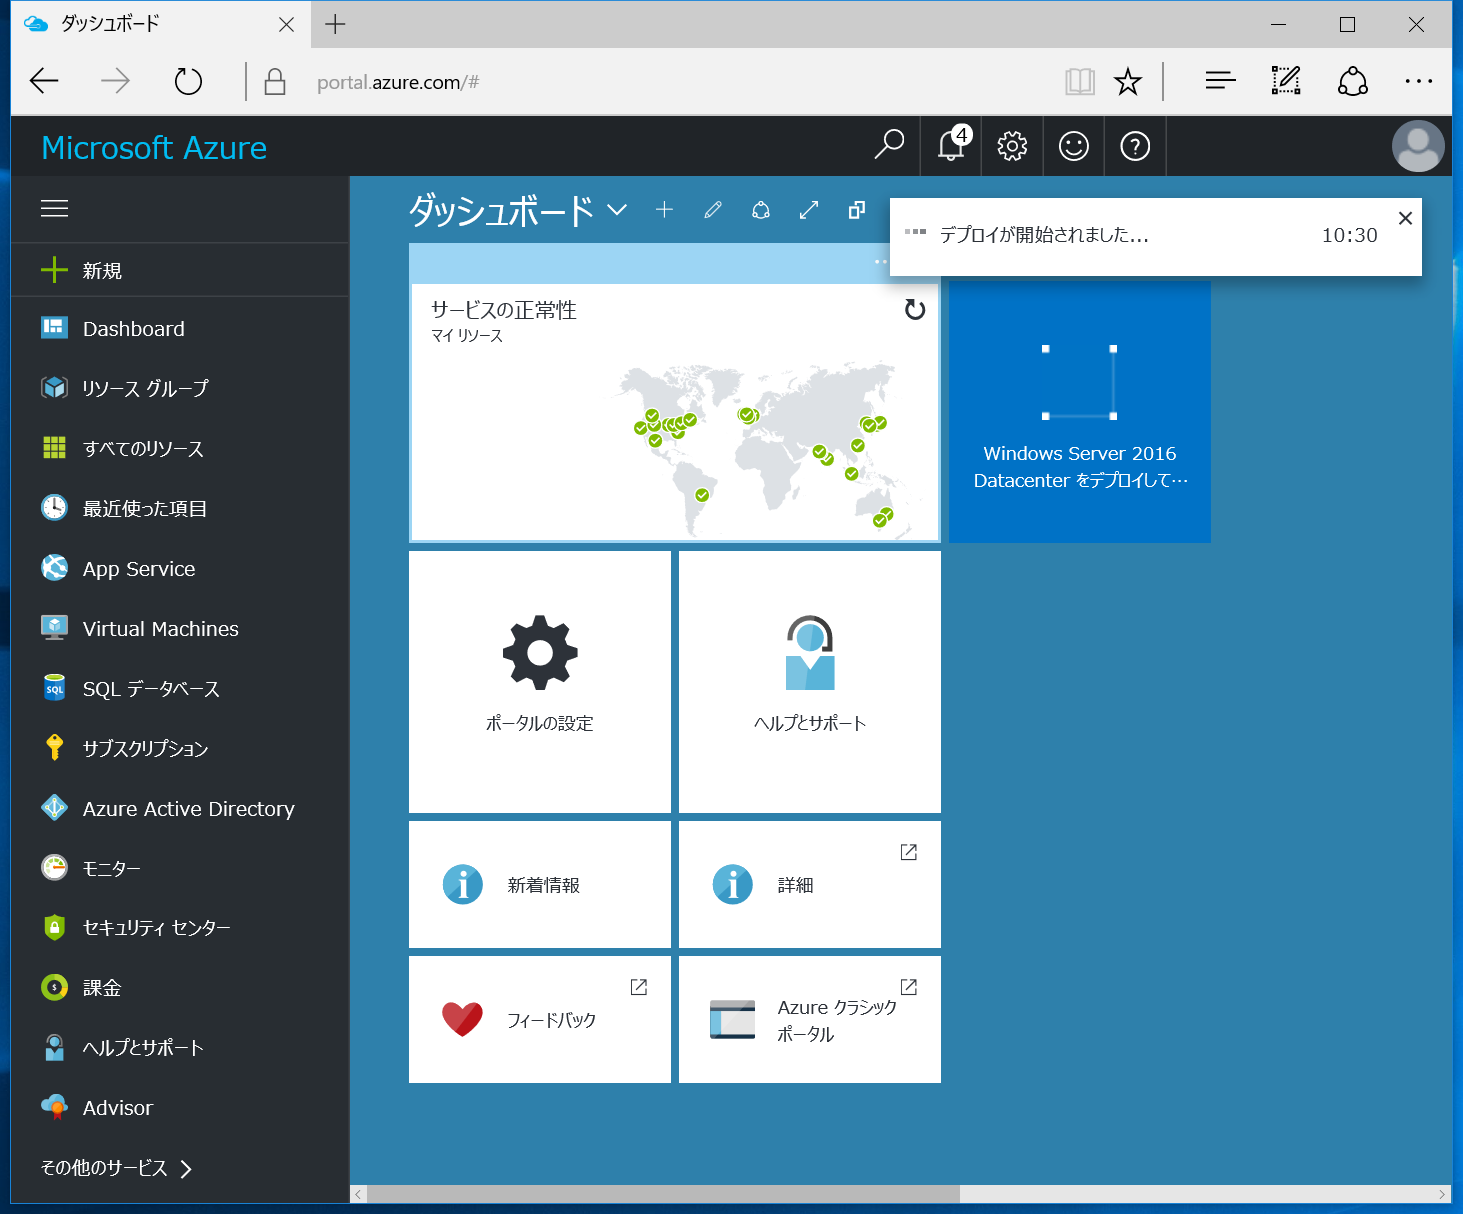Click the browser forward arrow
This screenshot has height=1214, width=1463.
click(116, 81)
